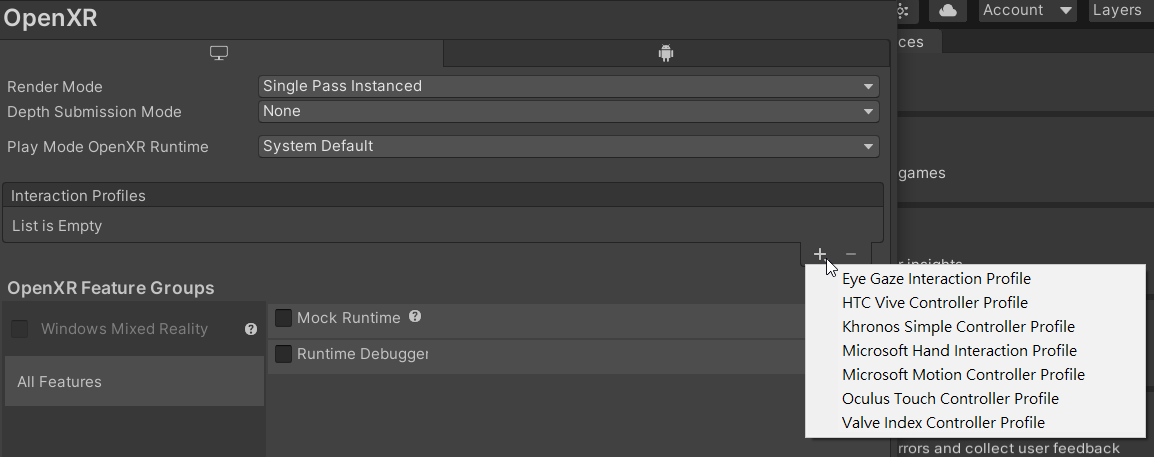Choose Valve Index Controller Profile

tap(975, 422)
